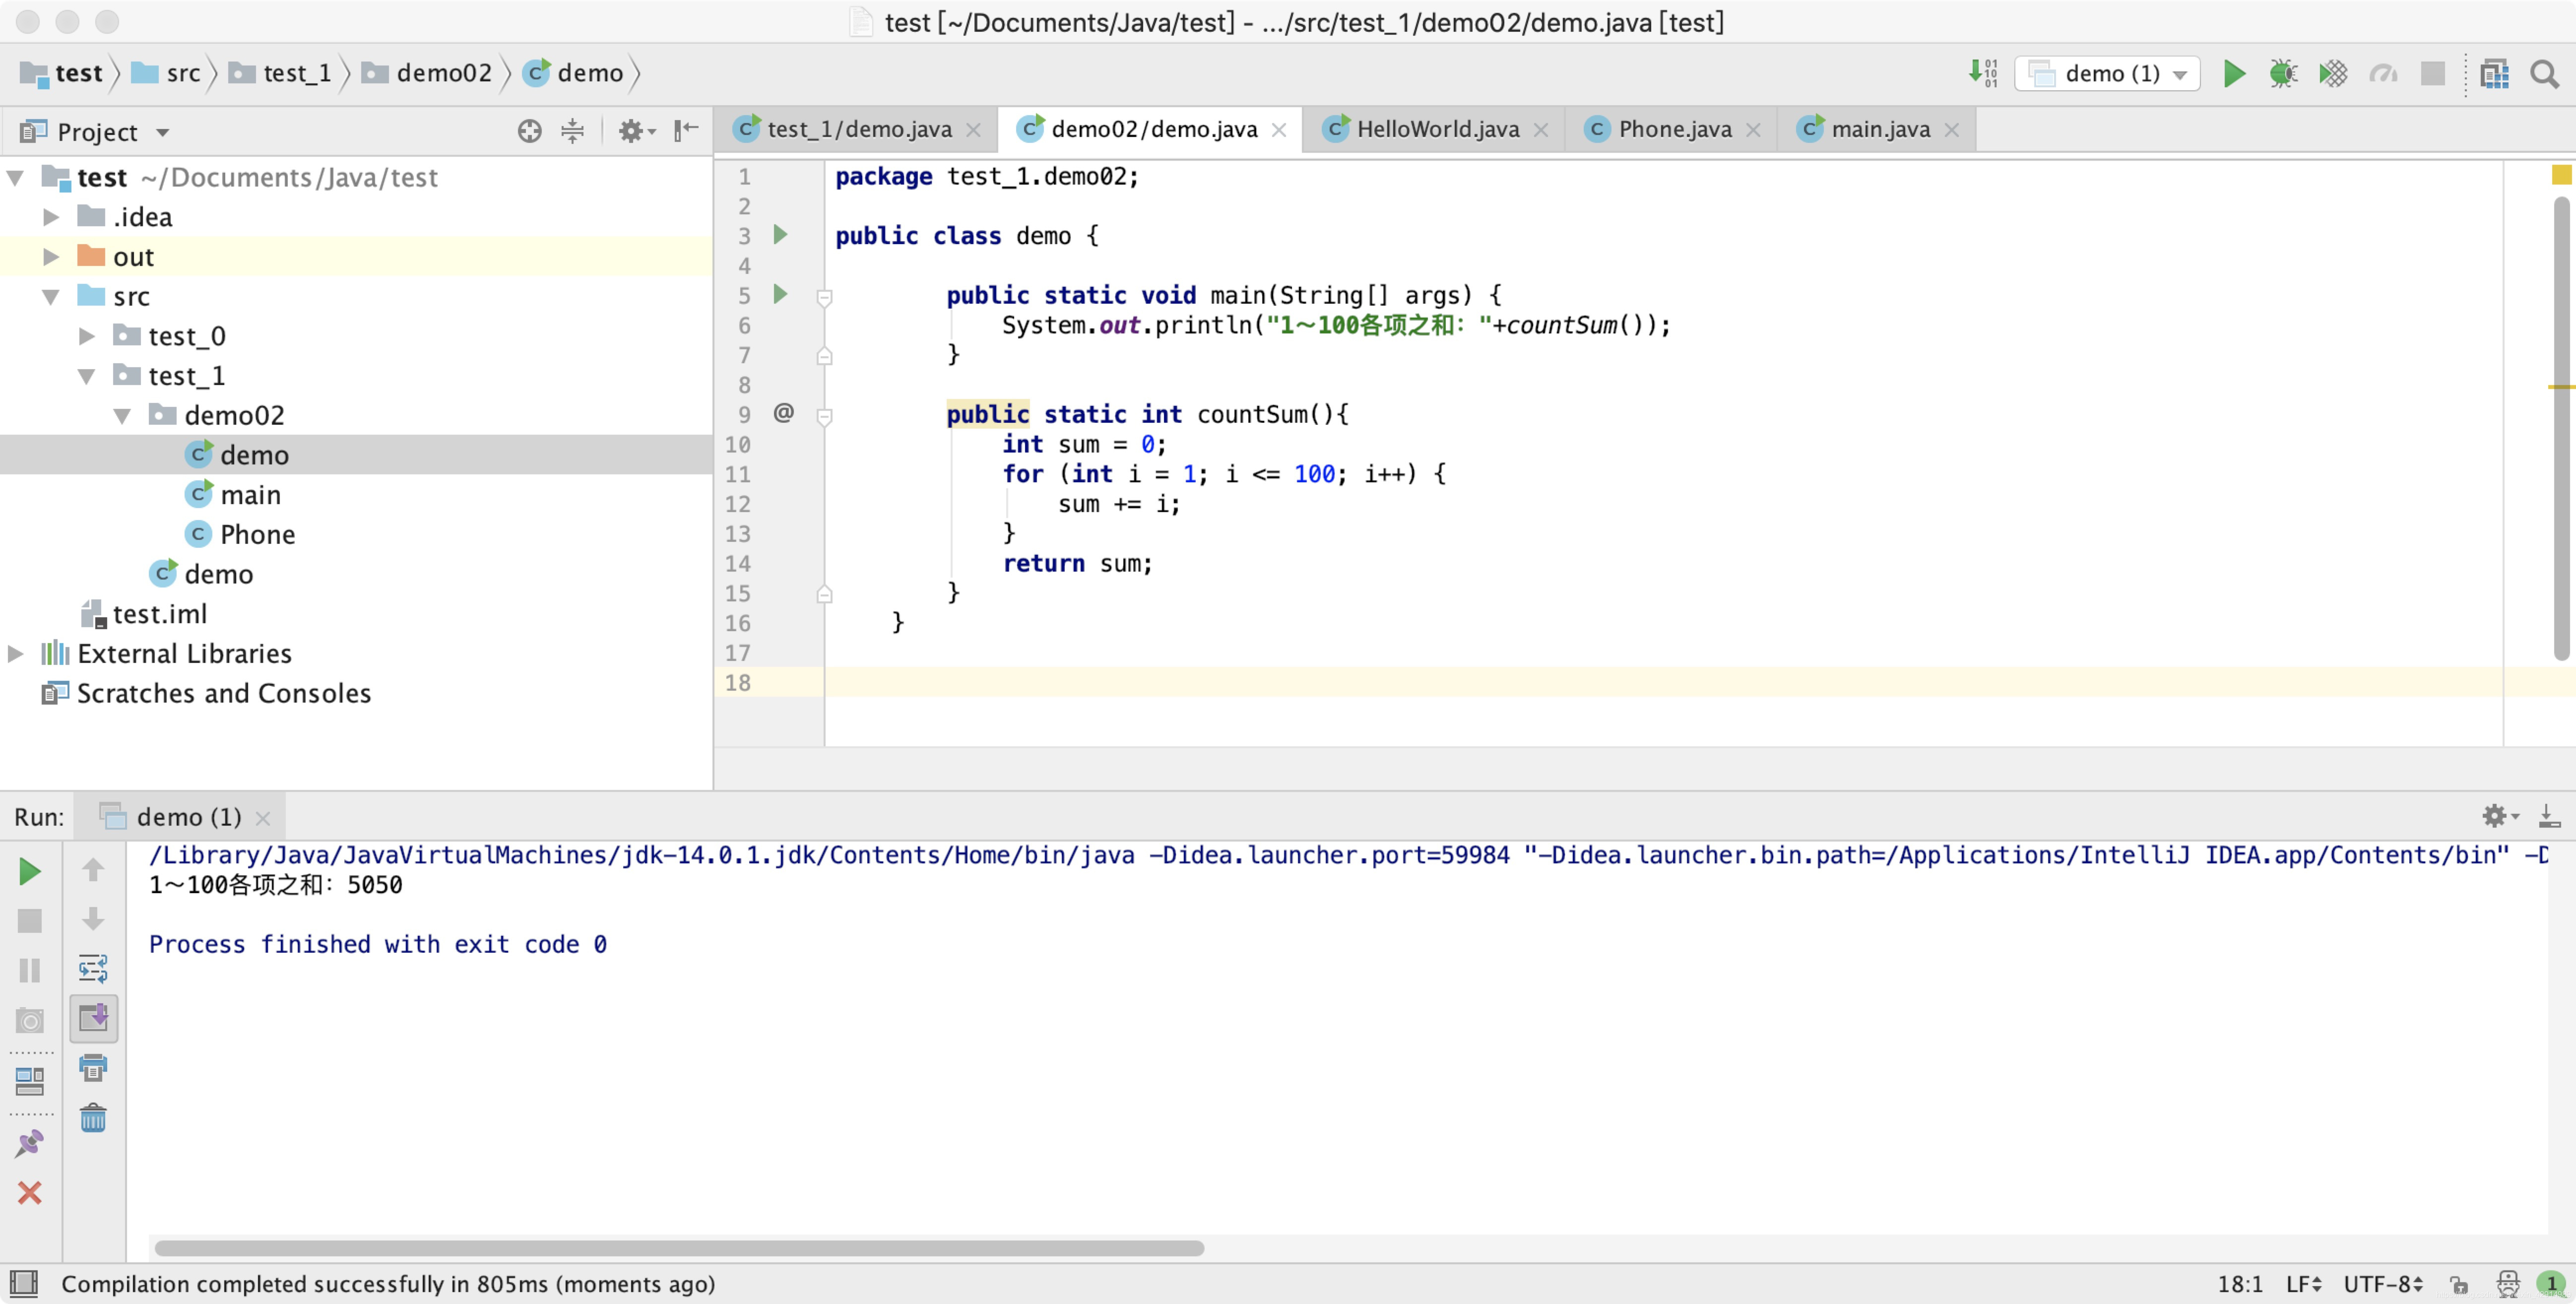Viewport: 2576px width, 1304px height.
Task: Pin the Run tab
Action: click(30, 1143)
